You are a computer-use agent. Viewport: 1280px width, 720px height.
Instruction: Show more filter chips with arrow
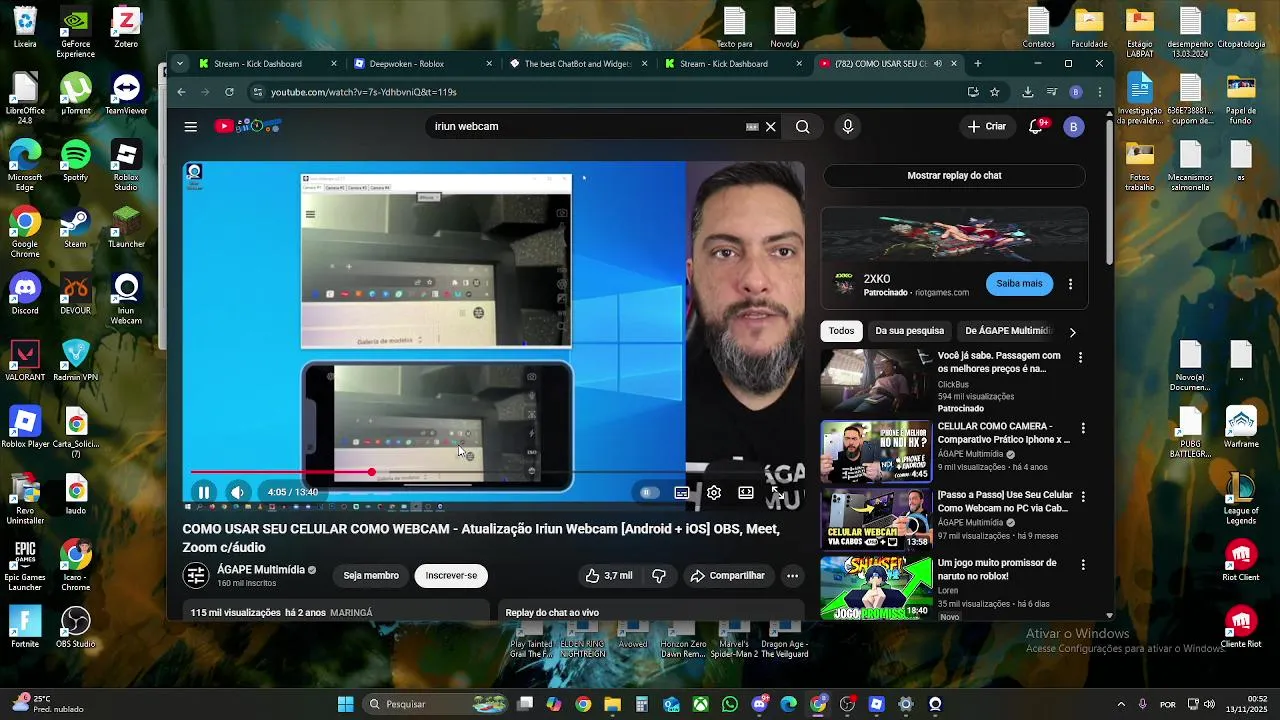[x=1072, y=332]
